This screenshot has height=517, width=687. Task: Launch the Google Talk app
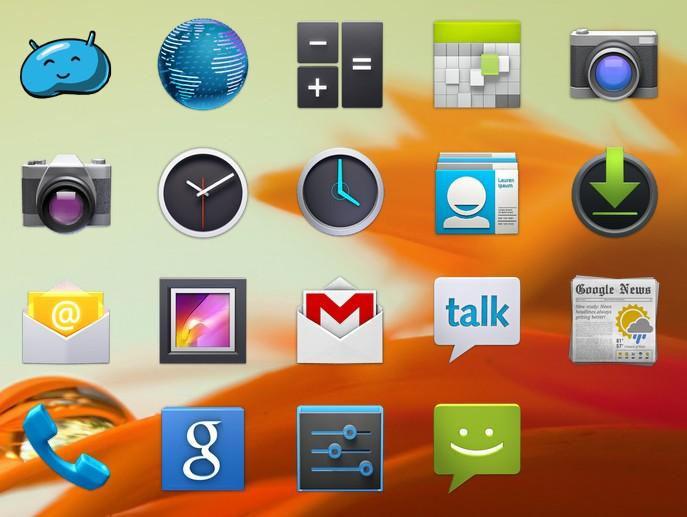click(477, 319)
